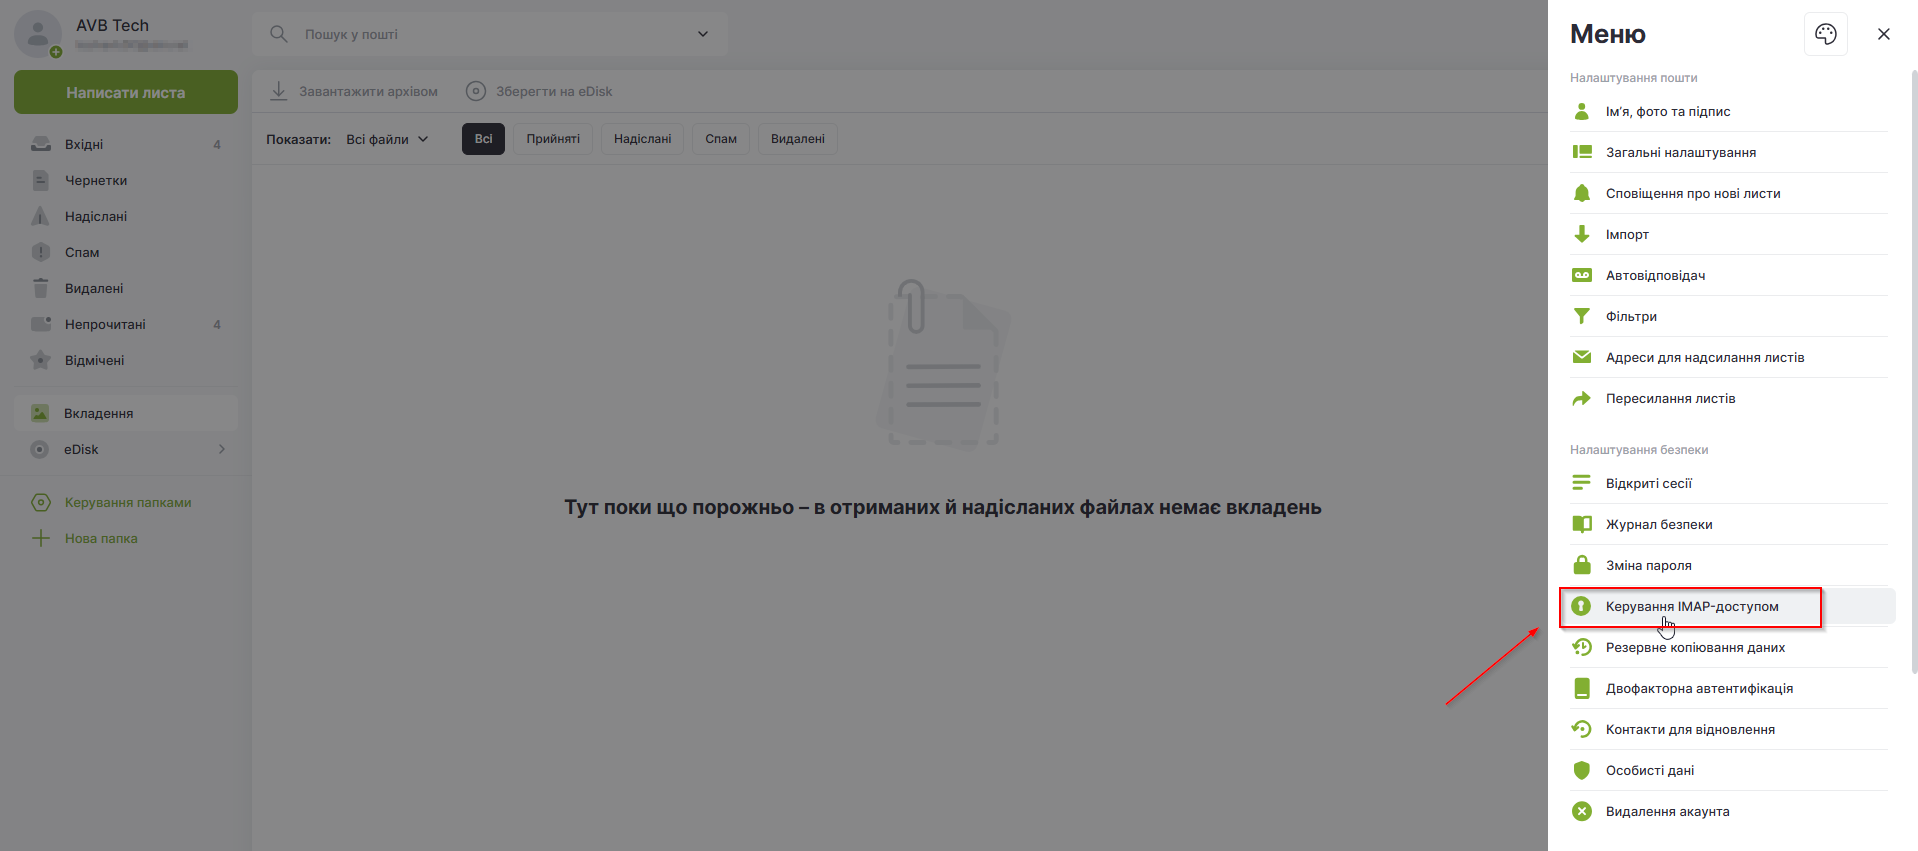Click the Автовідповідач voicemail icon

point(1581,275)
